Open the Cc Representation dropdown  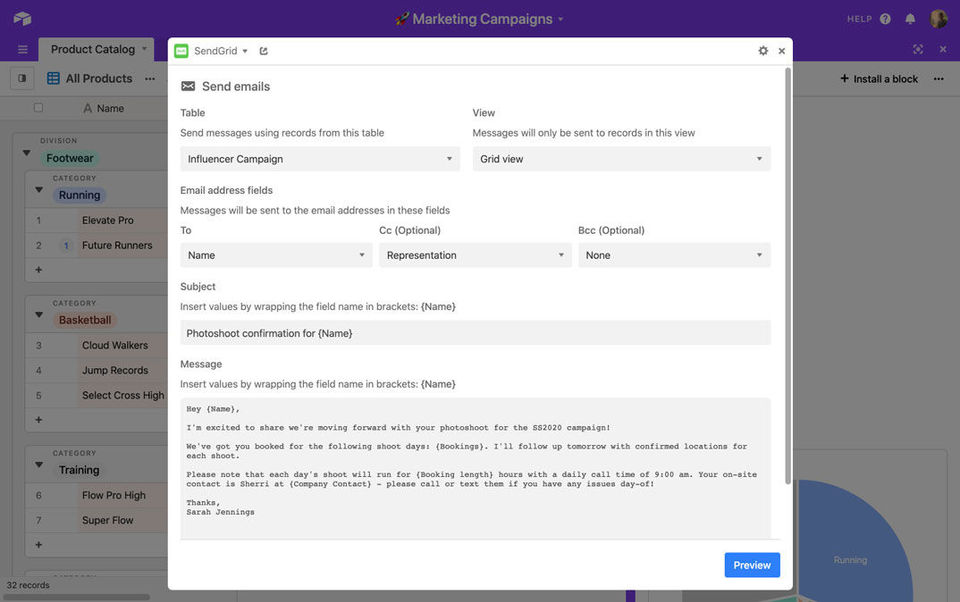[475, 255]
